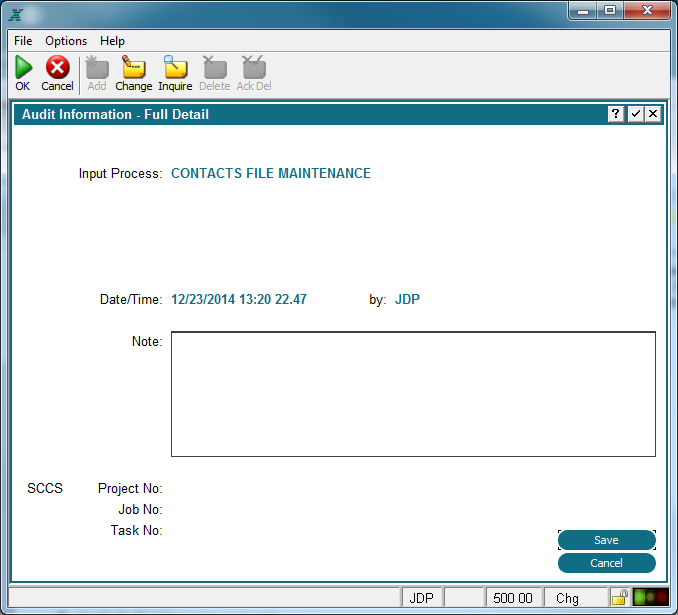This screenshot has height=615, width=678.
Task: Click the padlock icon in status bar
Action: click(620, 598)
